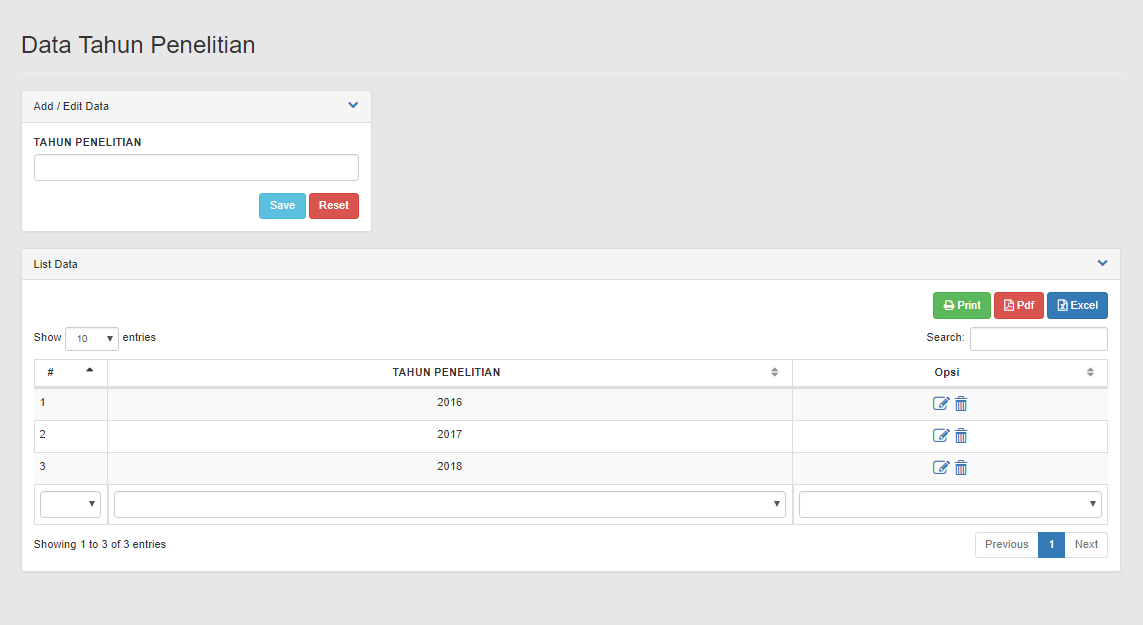Click trash icon for year 2017
The width and height of the screenshot is (1143, 625).
pyautogui.click(x=961, y=436)
